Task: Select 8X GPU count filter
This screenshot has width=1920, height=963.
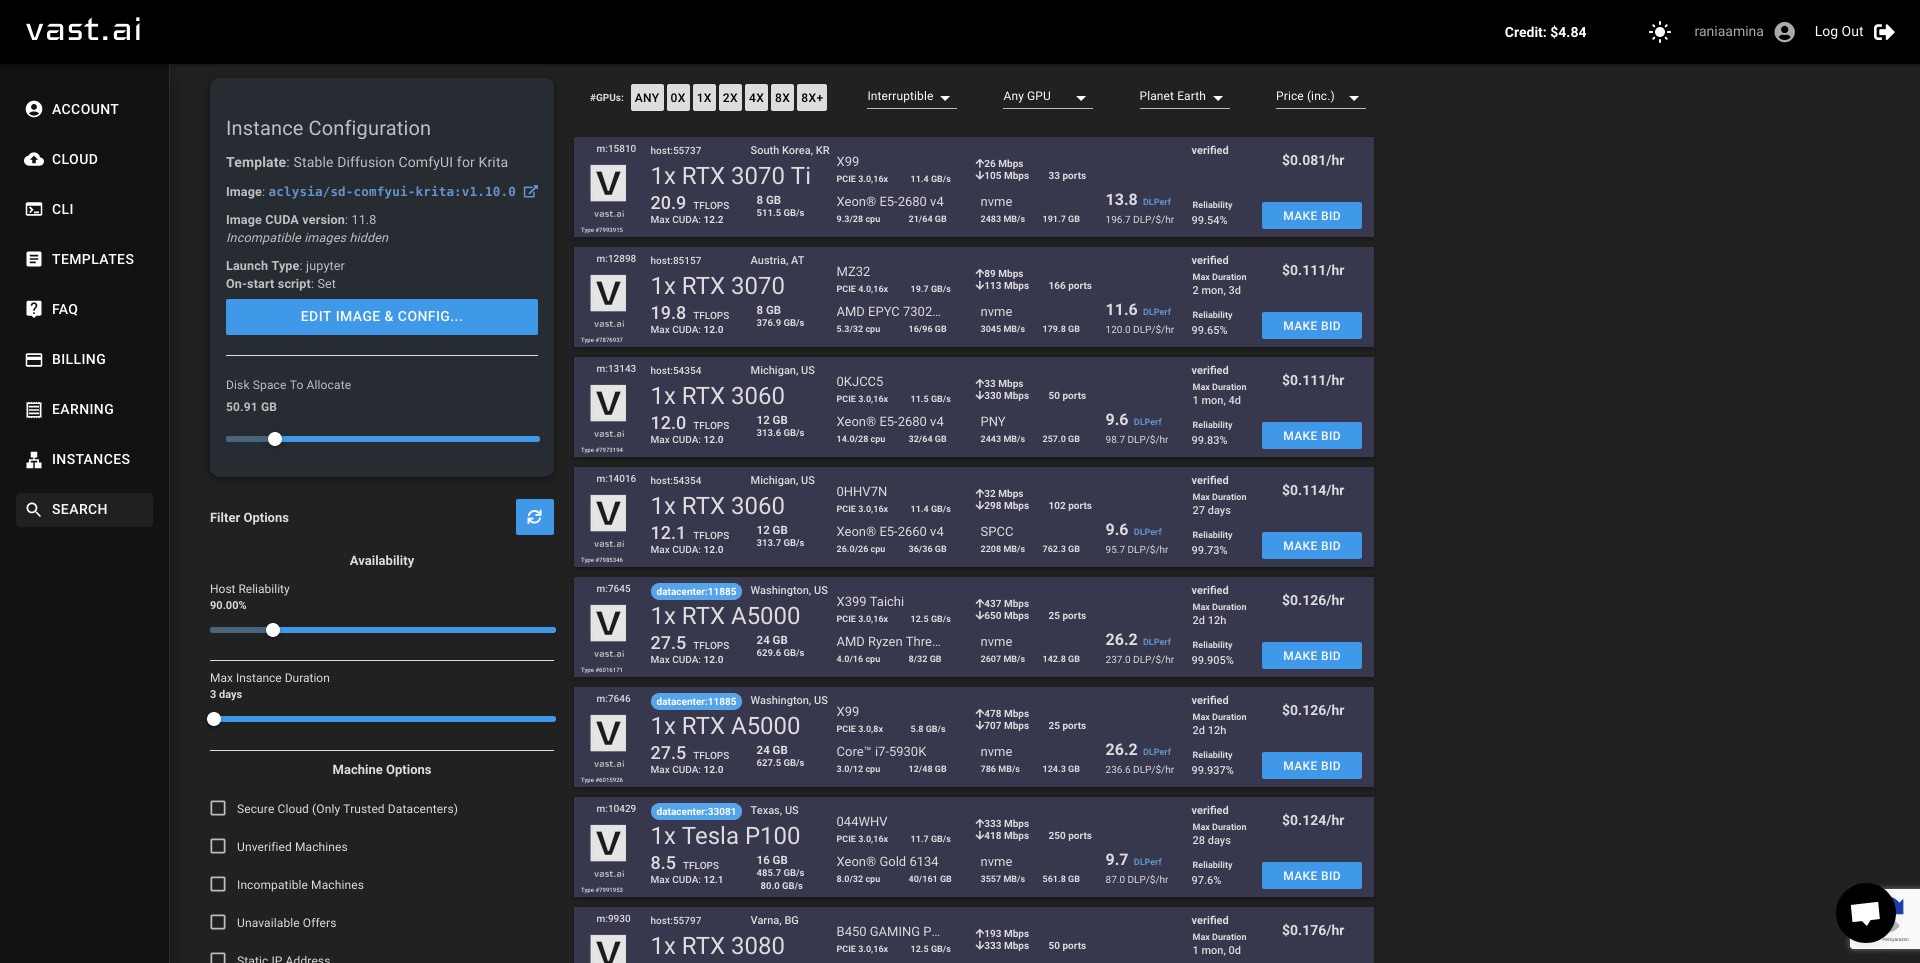Action: point(782,97)
